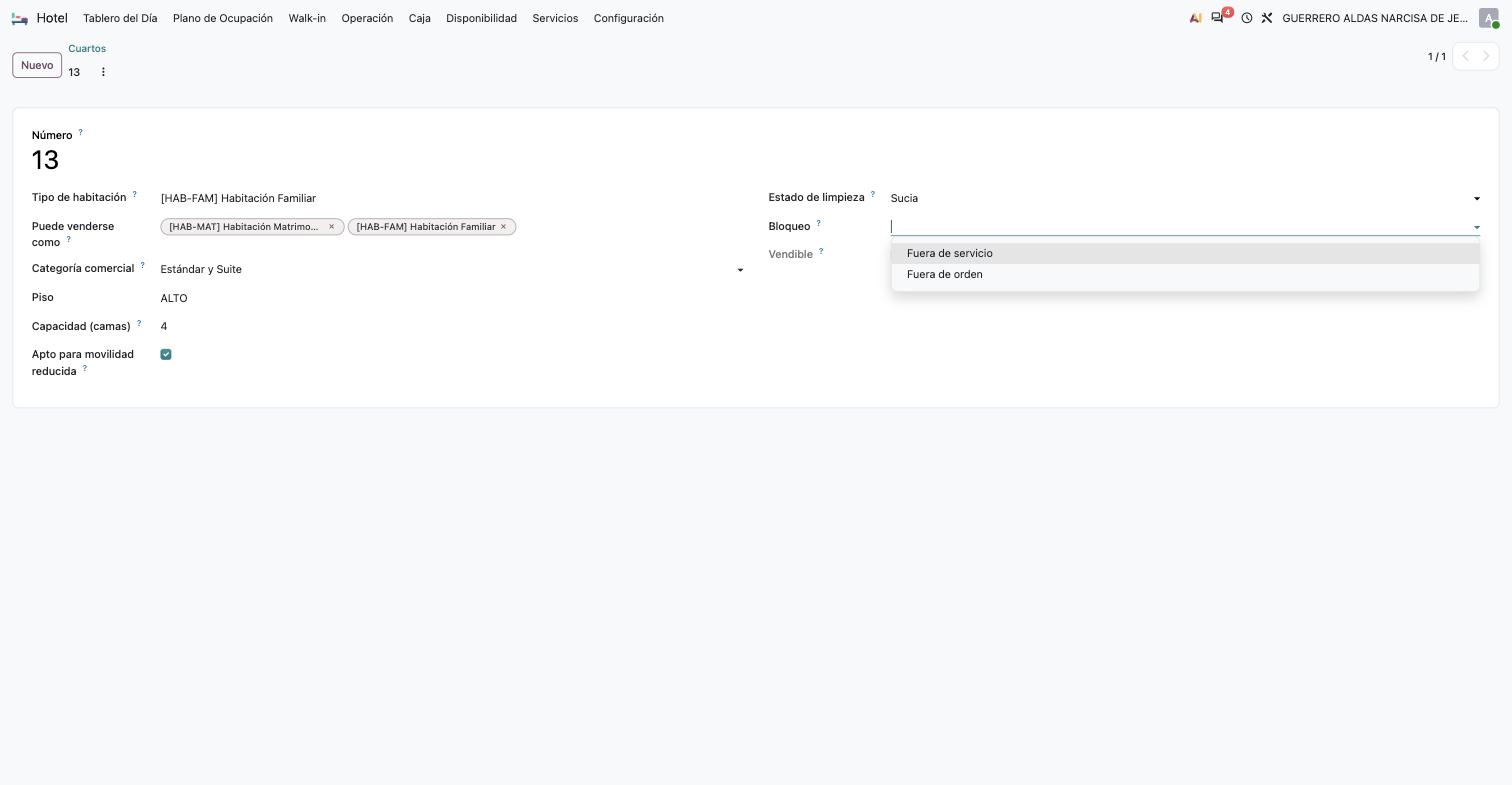Open the three-dot actions menu beside 13
1512x785 pixels.
103,72
